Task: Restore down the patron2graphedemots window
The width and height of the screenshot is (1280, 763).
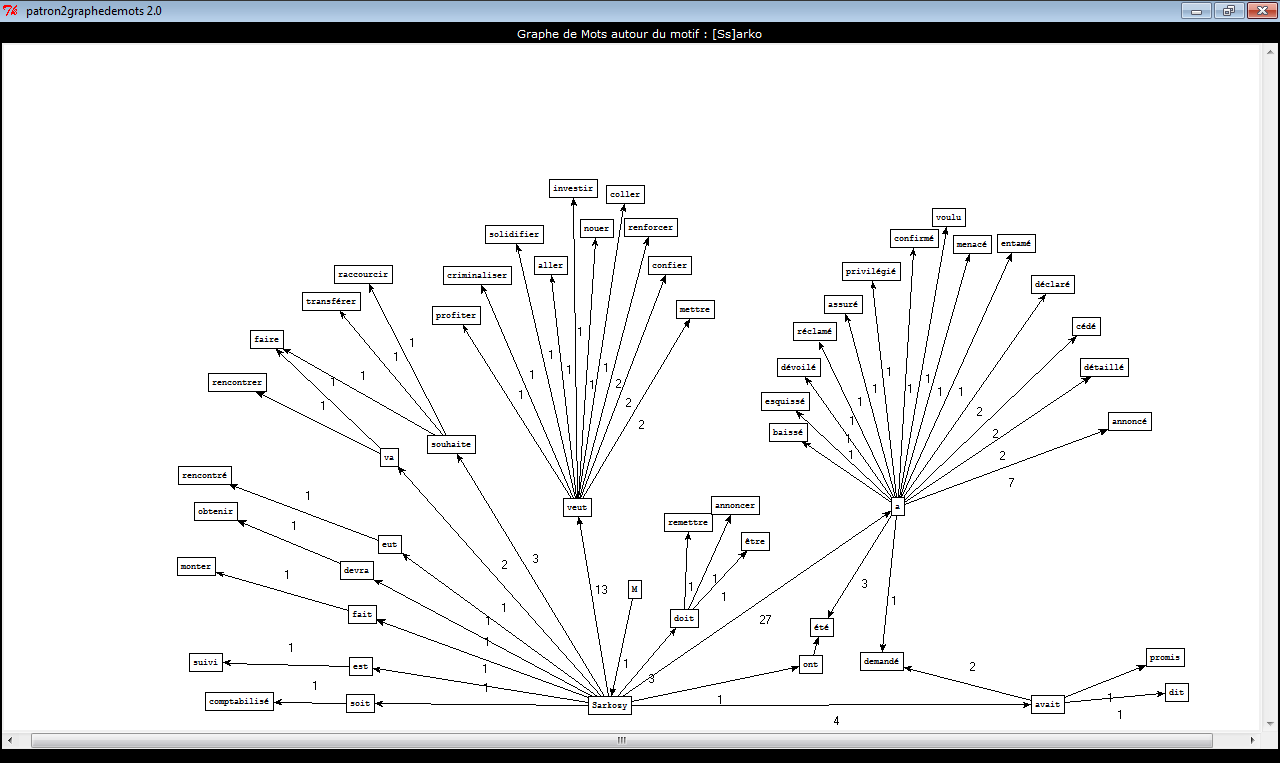Action: pos(1228,11)
